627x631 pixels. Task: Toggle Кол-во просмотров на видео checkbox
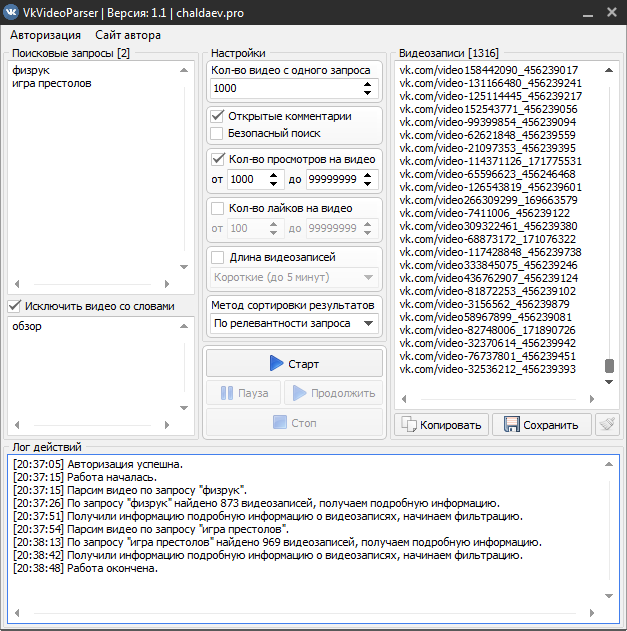[x=217, y=159]
